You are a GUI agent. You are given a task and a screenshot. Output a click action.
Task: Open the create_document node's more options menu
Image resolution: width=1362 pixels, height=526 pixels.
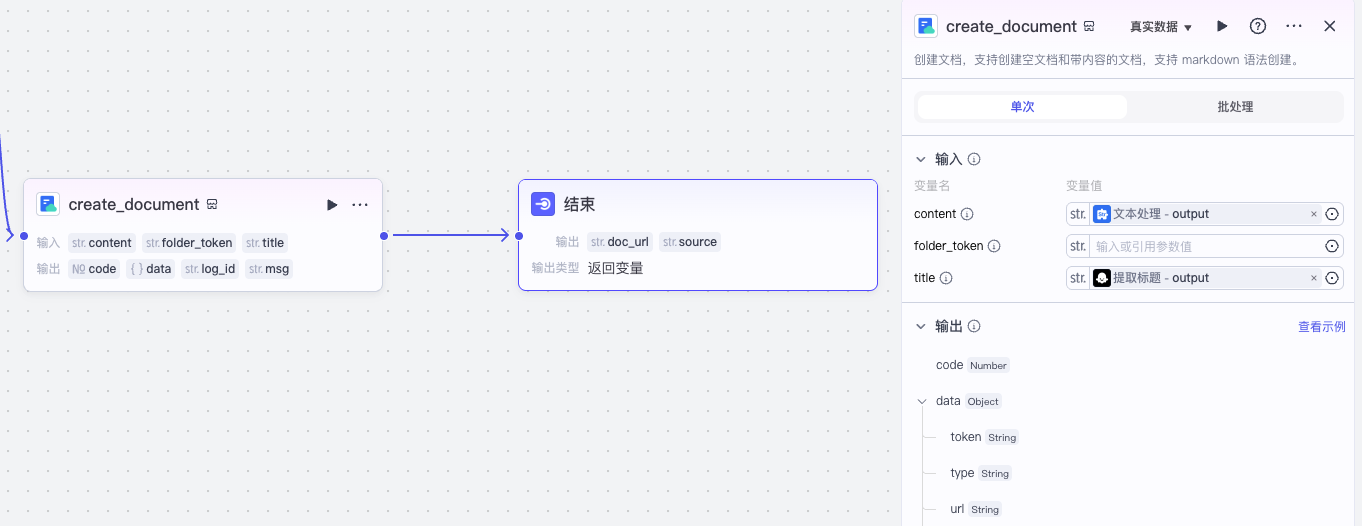coord(360,205)
